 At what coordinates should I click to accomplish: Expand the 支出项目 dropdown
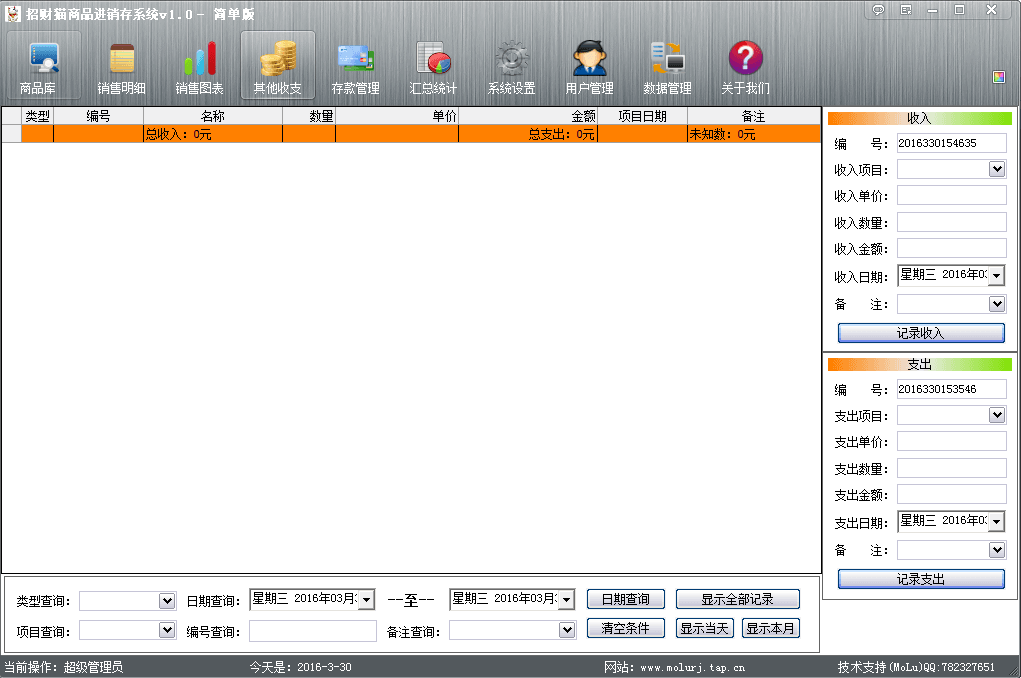(x=996, y=415)
